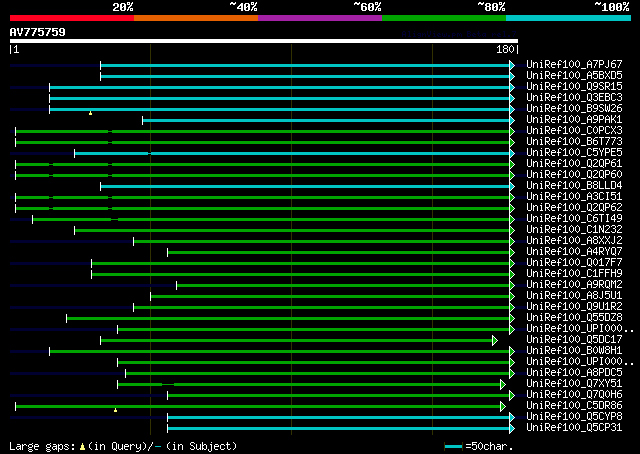640x454 pixels.
Task: Click the UniRef100_Q2QP62 subject name
Action: pos(574,208)
